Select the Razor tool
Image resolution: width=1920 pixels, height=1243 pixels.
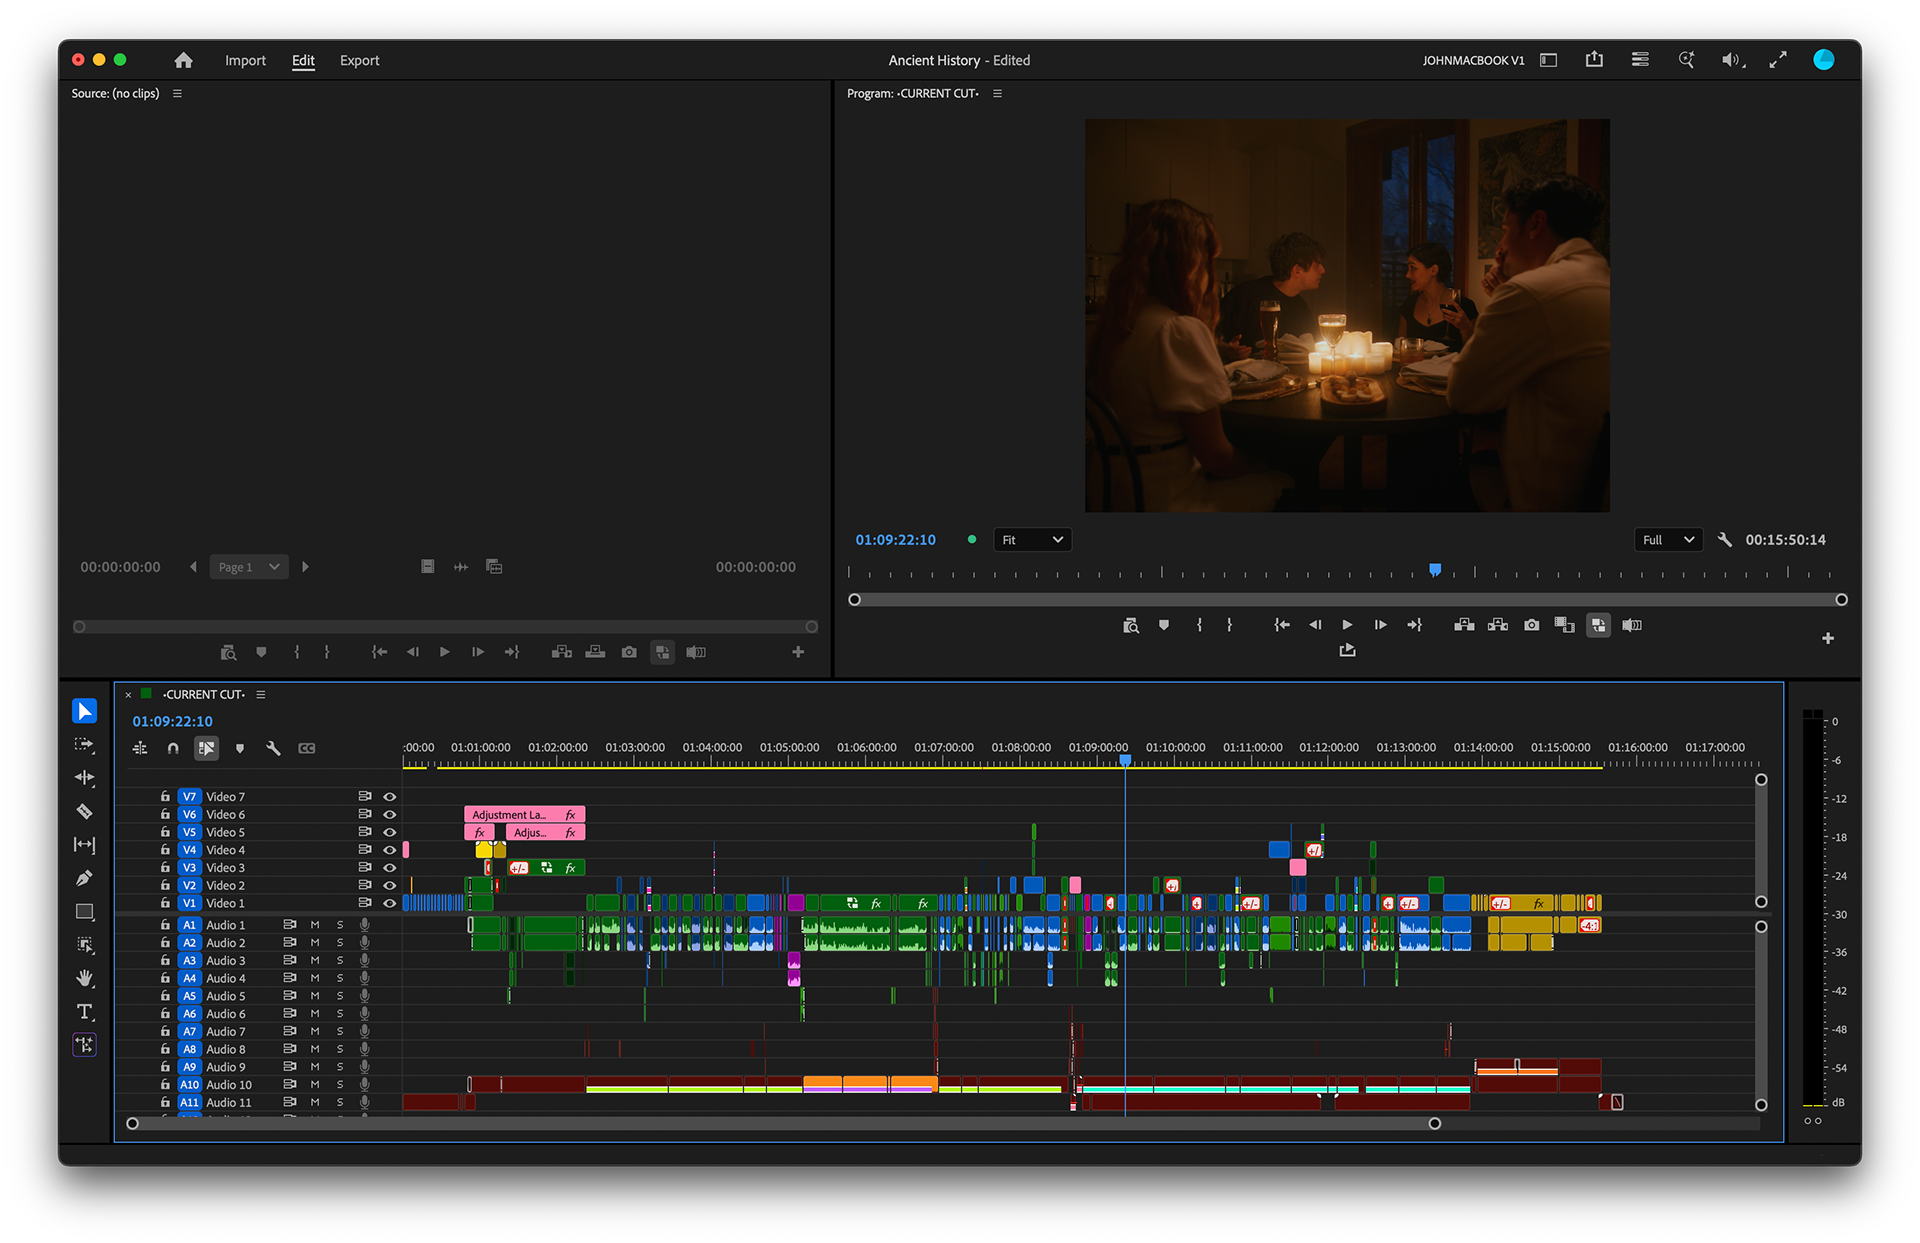[x=85, y=812]
